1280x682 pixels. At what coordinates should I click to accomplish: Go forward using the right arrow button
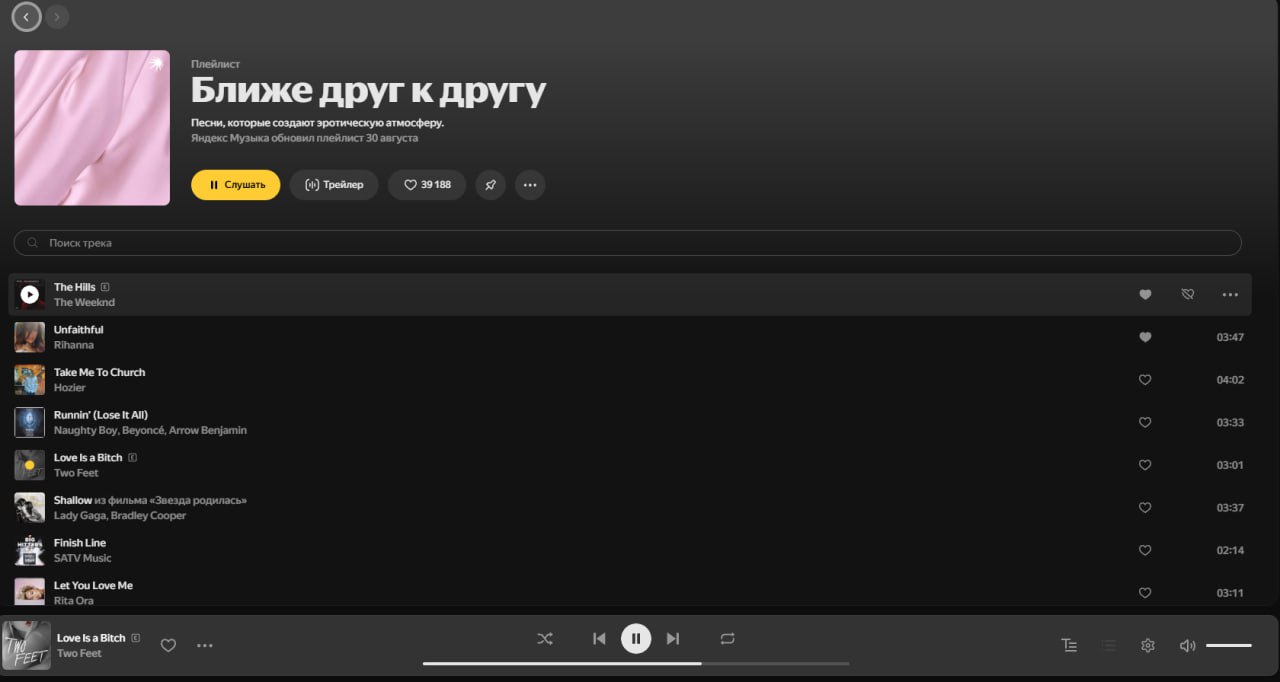pos(57,16)
